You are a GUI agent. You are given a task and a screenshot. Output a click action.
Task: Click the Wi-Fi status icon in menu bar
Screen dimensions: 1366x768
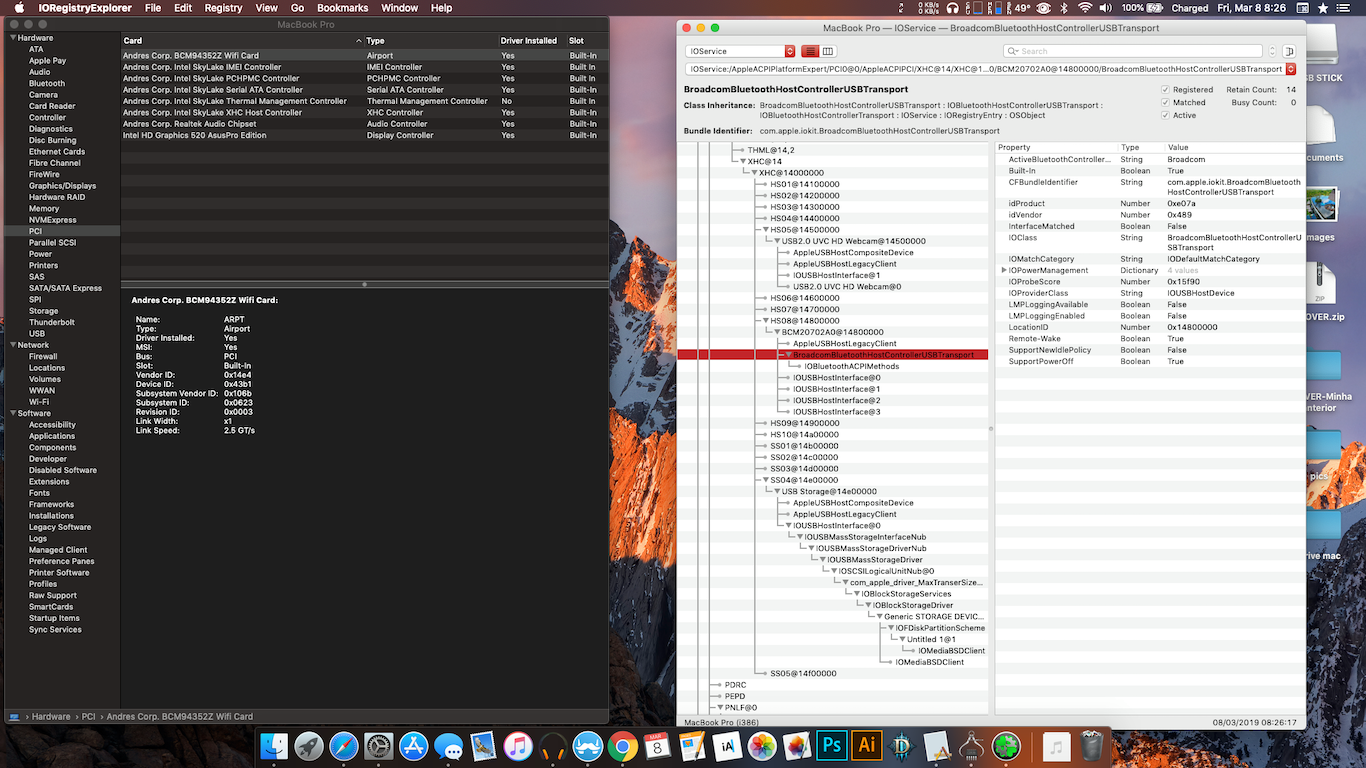(1085, 8)
